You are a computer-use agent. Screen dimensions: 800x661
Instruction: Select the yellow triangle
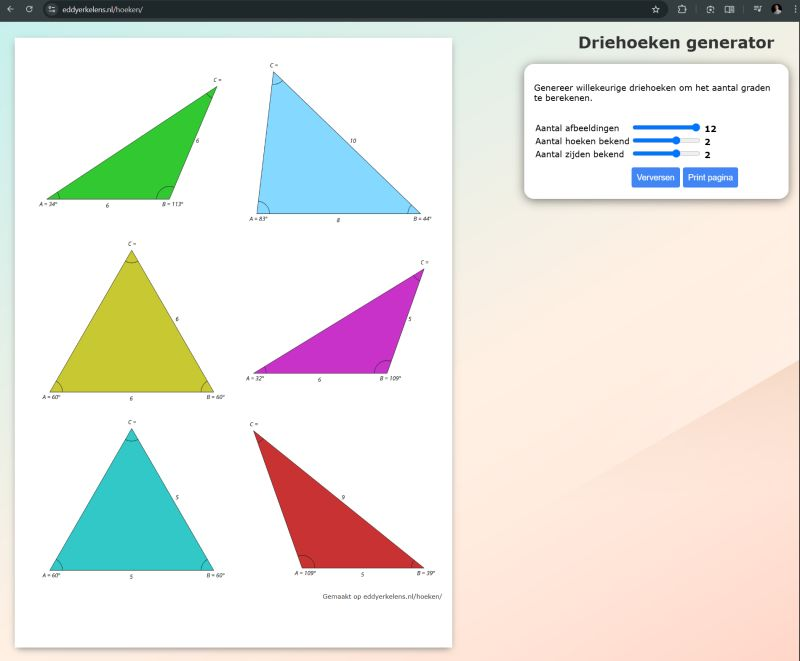132,347
